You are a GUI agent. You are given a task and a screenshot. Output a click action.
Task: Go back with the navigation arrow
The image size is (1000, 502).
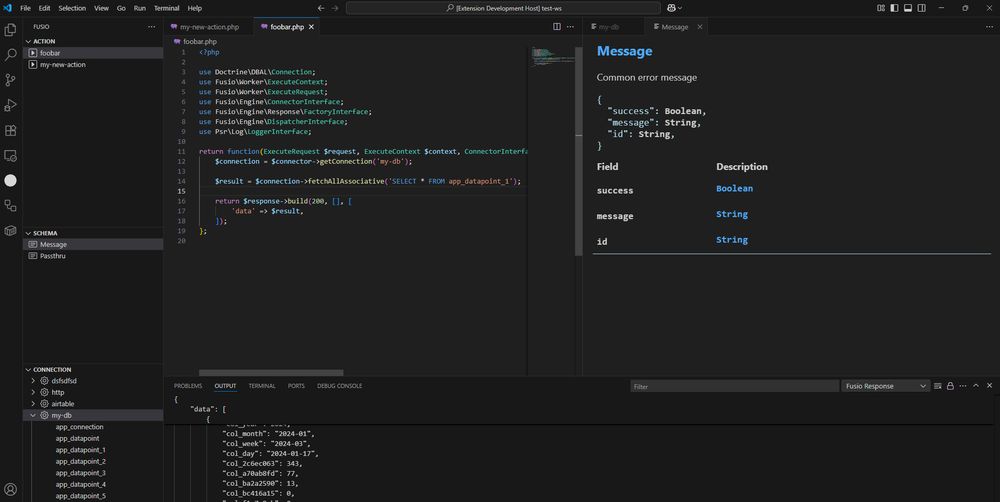tap(321, 8)
